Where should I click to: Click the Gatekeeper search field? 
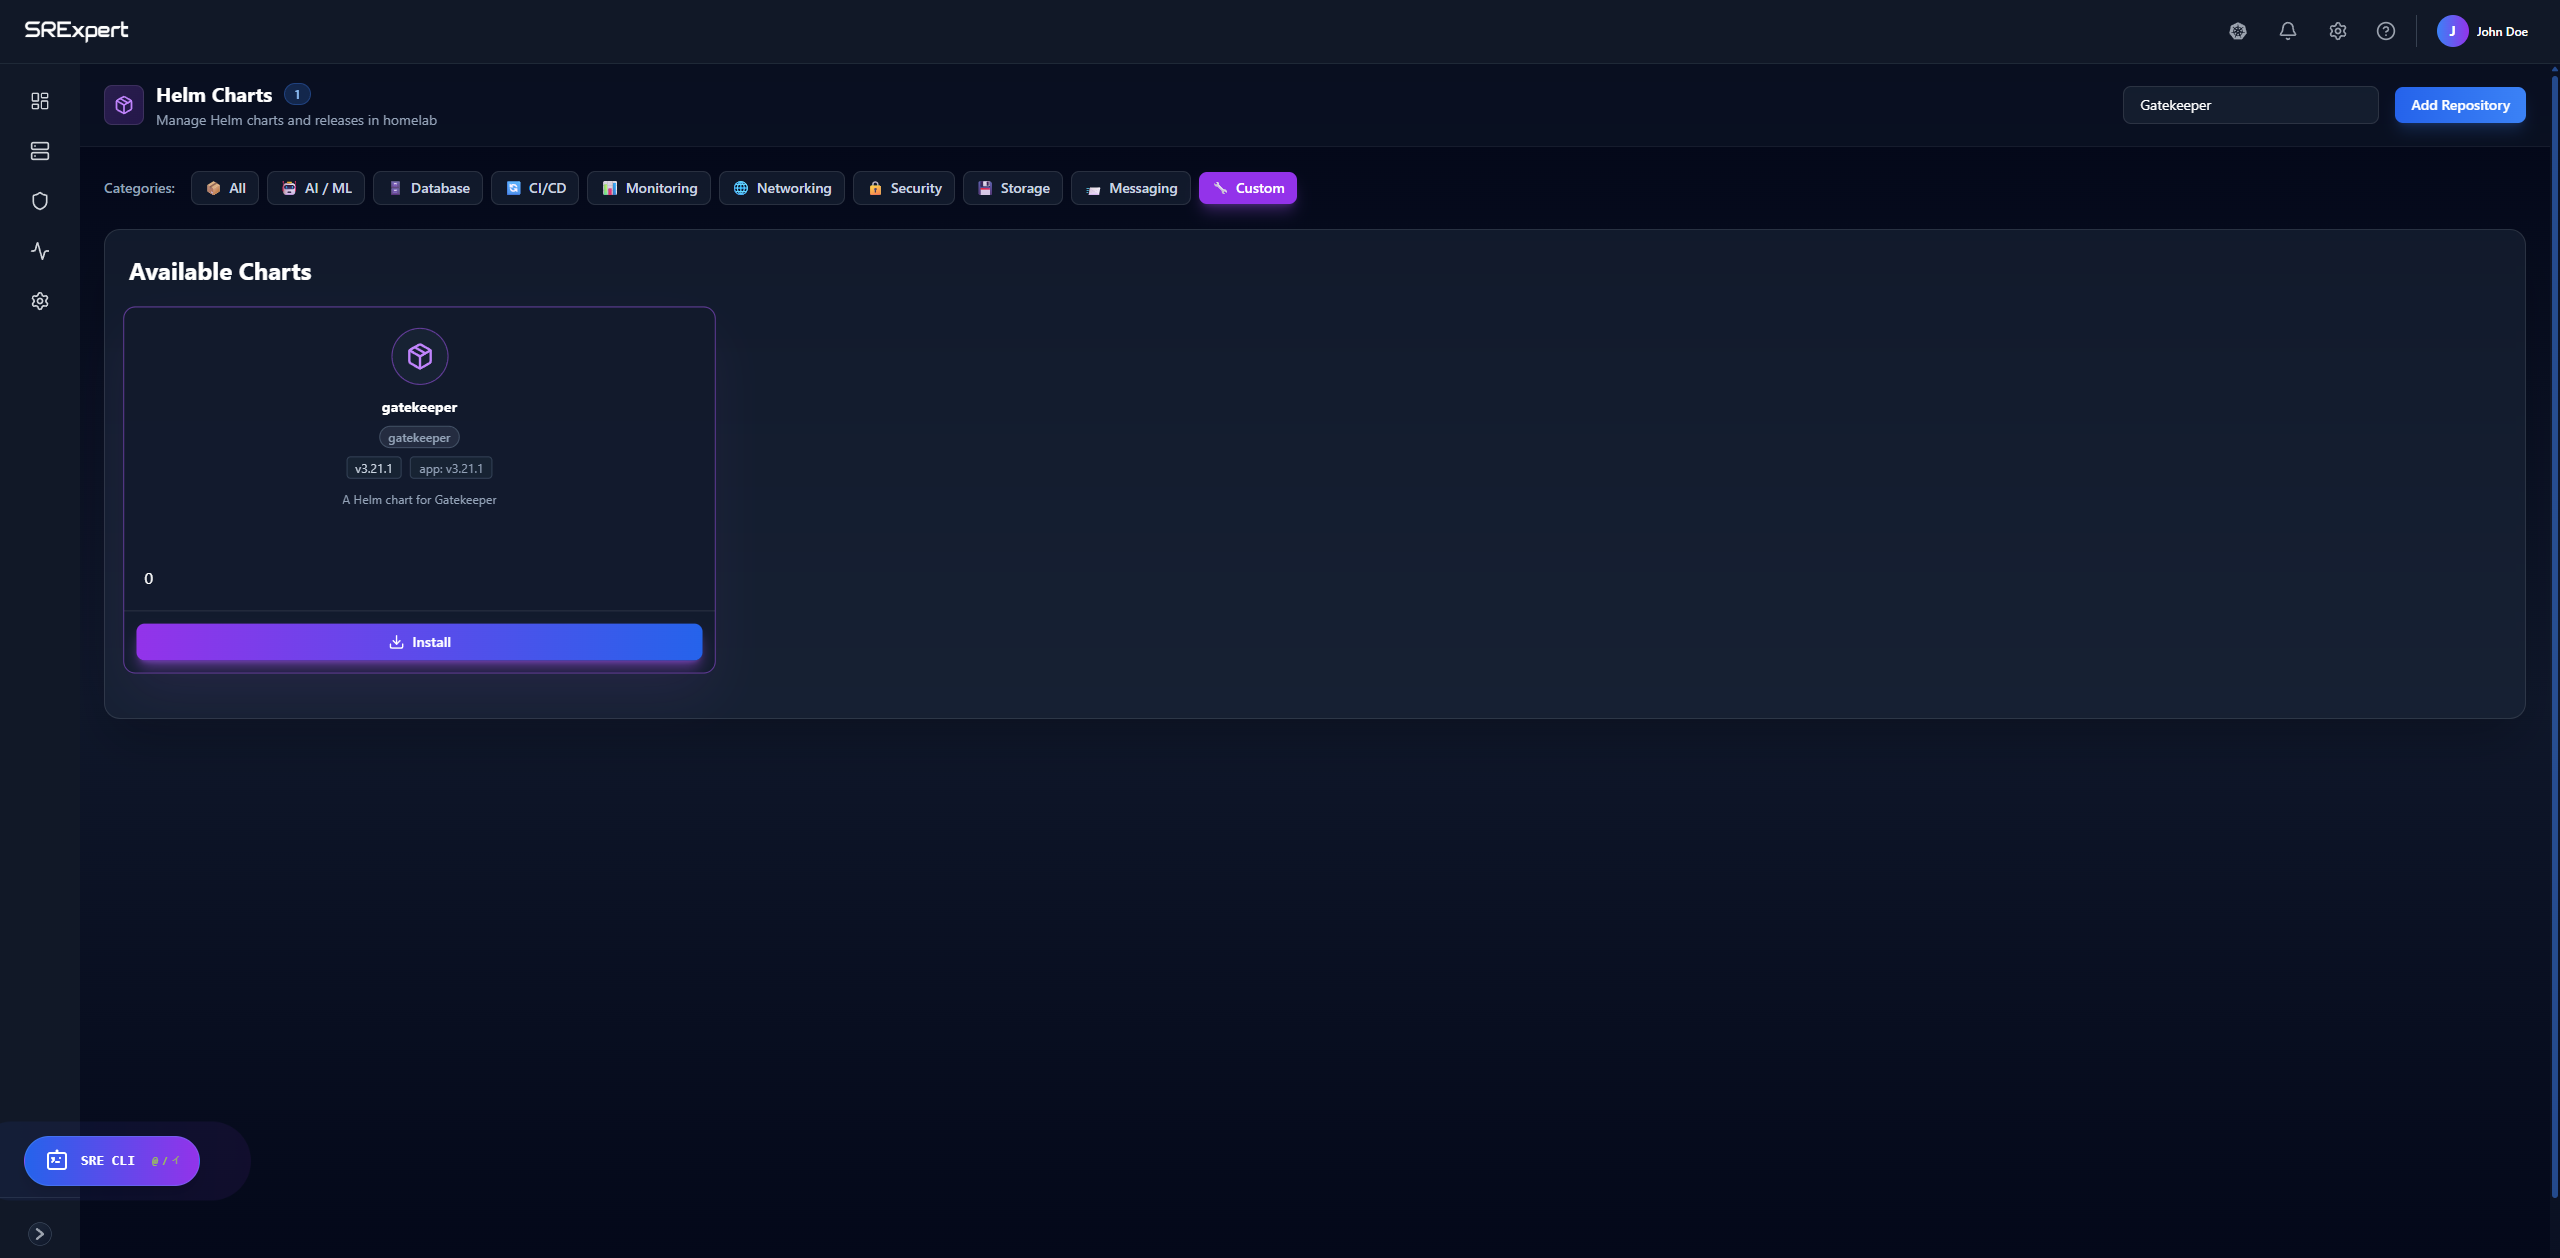point(2250,105)
